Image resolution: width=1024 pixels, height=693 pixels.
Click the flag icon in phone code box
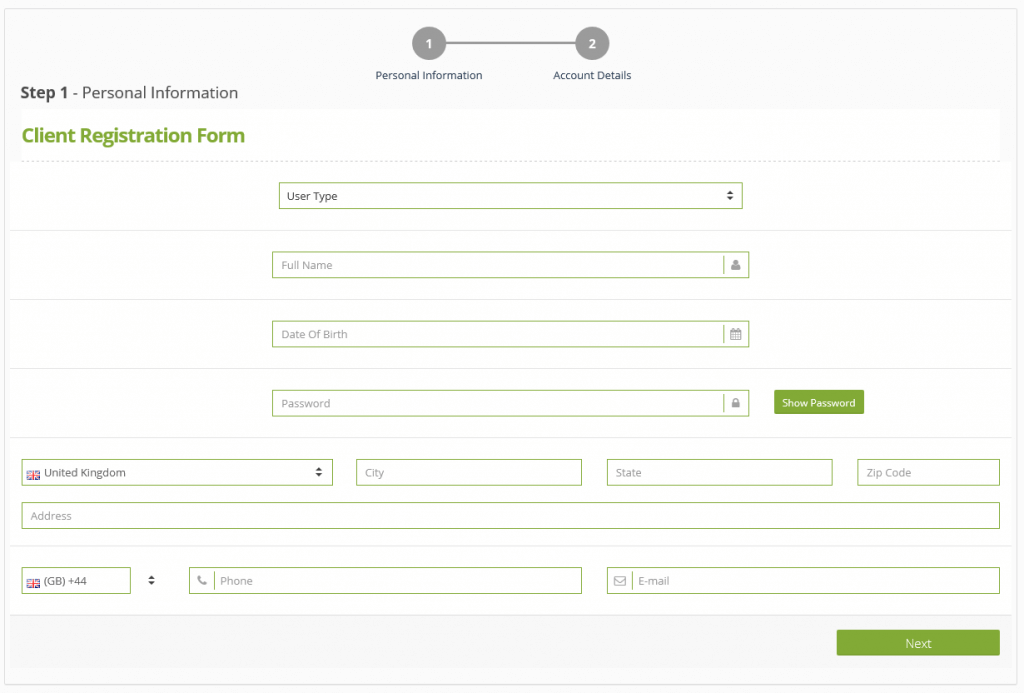click(33, 582)
